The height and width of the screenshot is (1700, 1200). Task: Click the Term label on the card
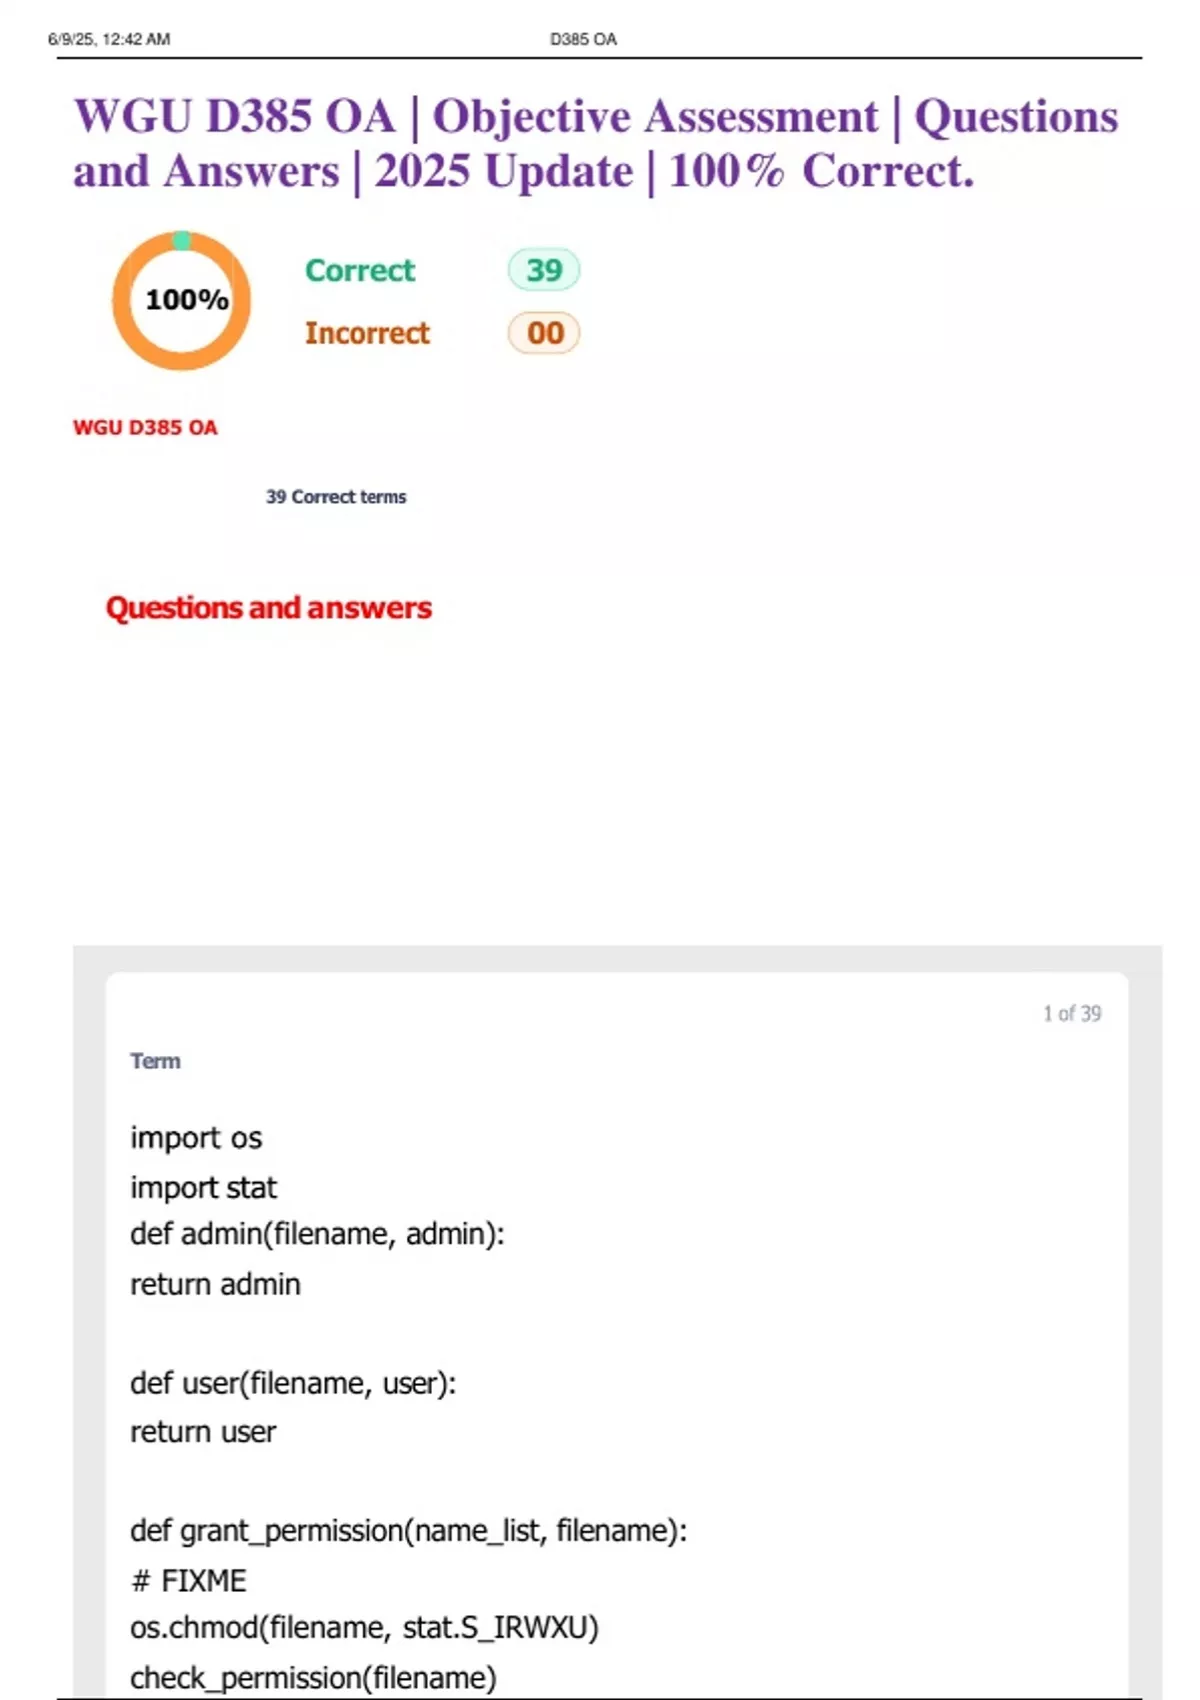[155, 1061]
